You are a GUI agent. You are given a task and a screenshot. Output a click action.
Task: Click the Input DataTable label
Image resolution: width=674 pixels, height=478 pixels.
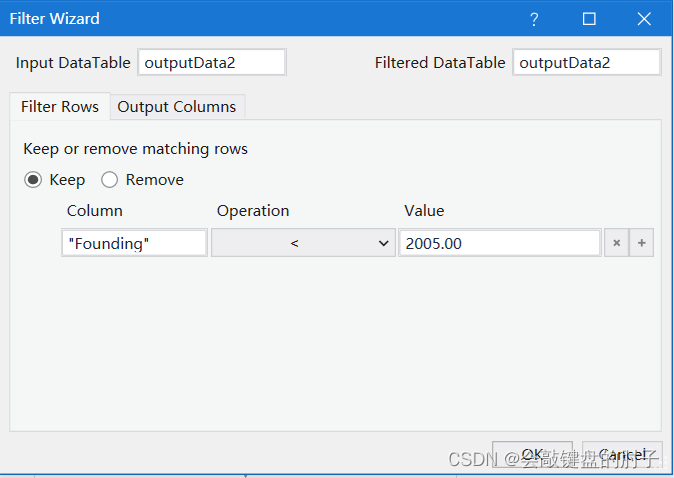pyautogui.click(x=73, y=62)
